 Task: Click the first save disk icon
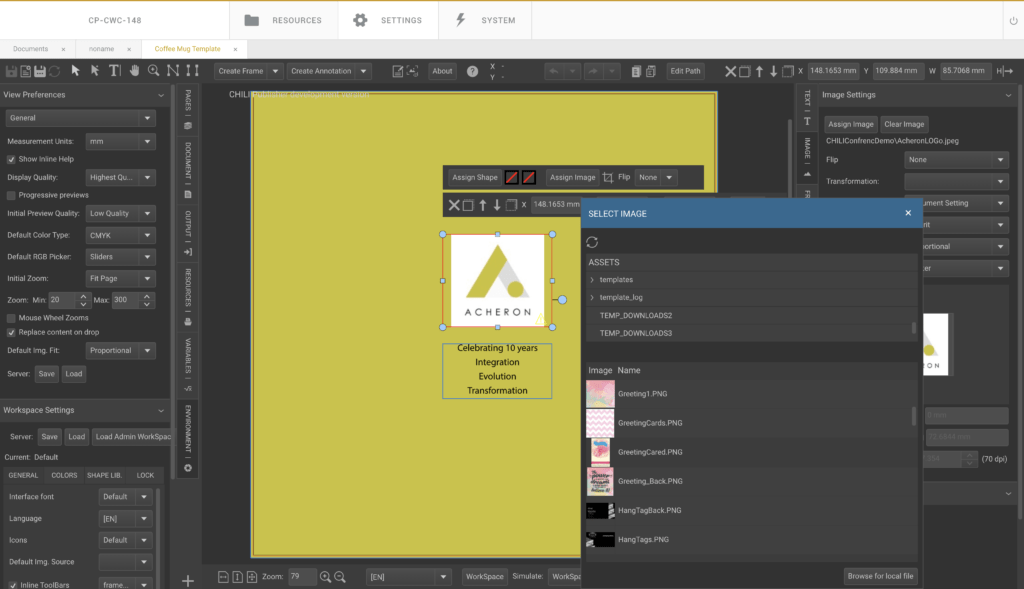click(x=11, y=71)
